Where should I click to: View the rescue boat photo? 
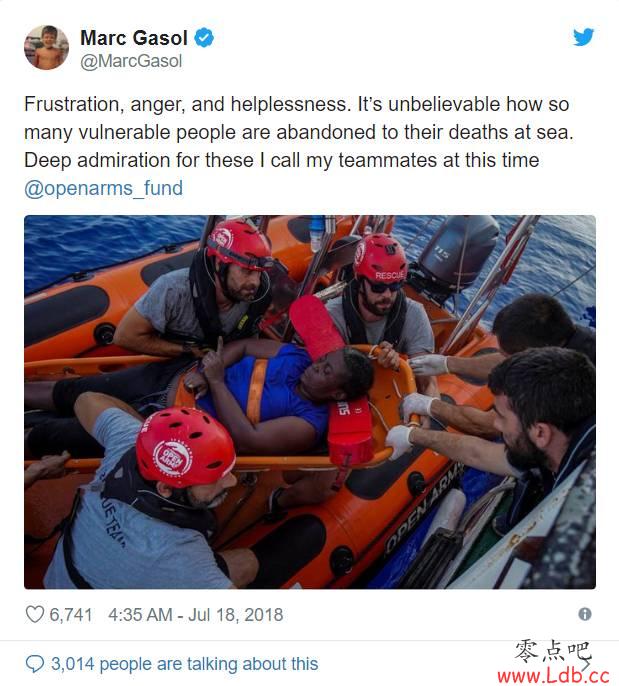[310, 402]
